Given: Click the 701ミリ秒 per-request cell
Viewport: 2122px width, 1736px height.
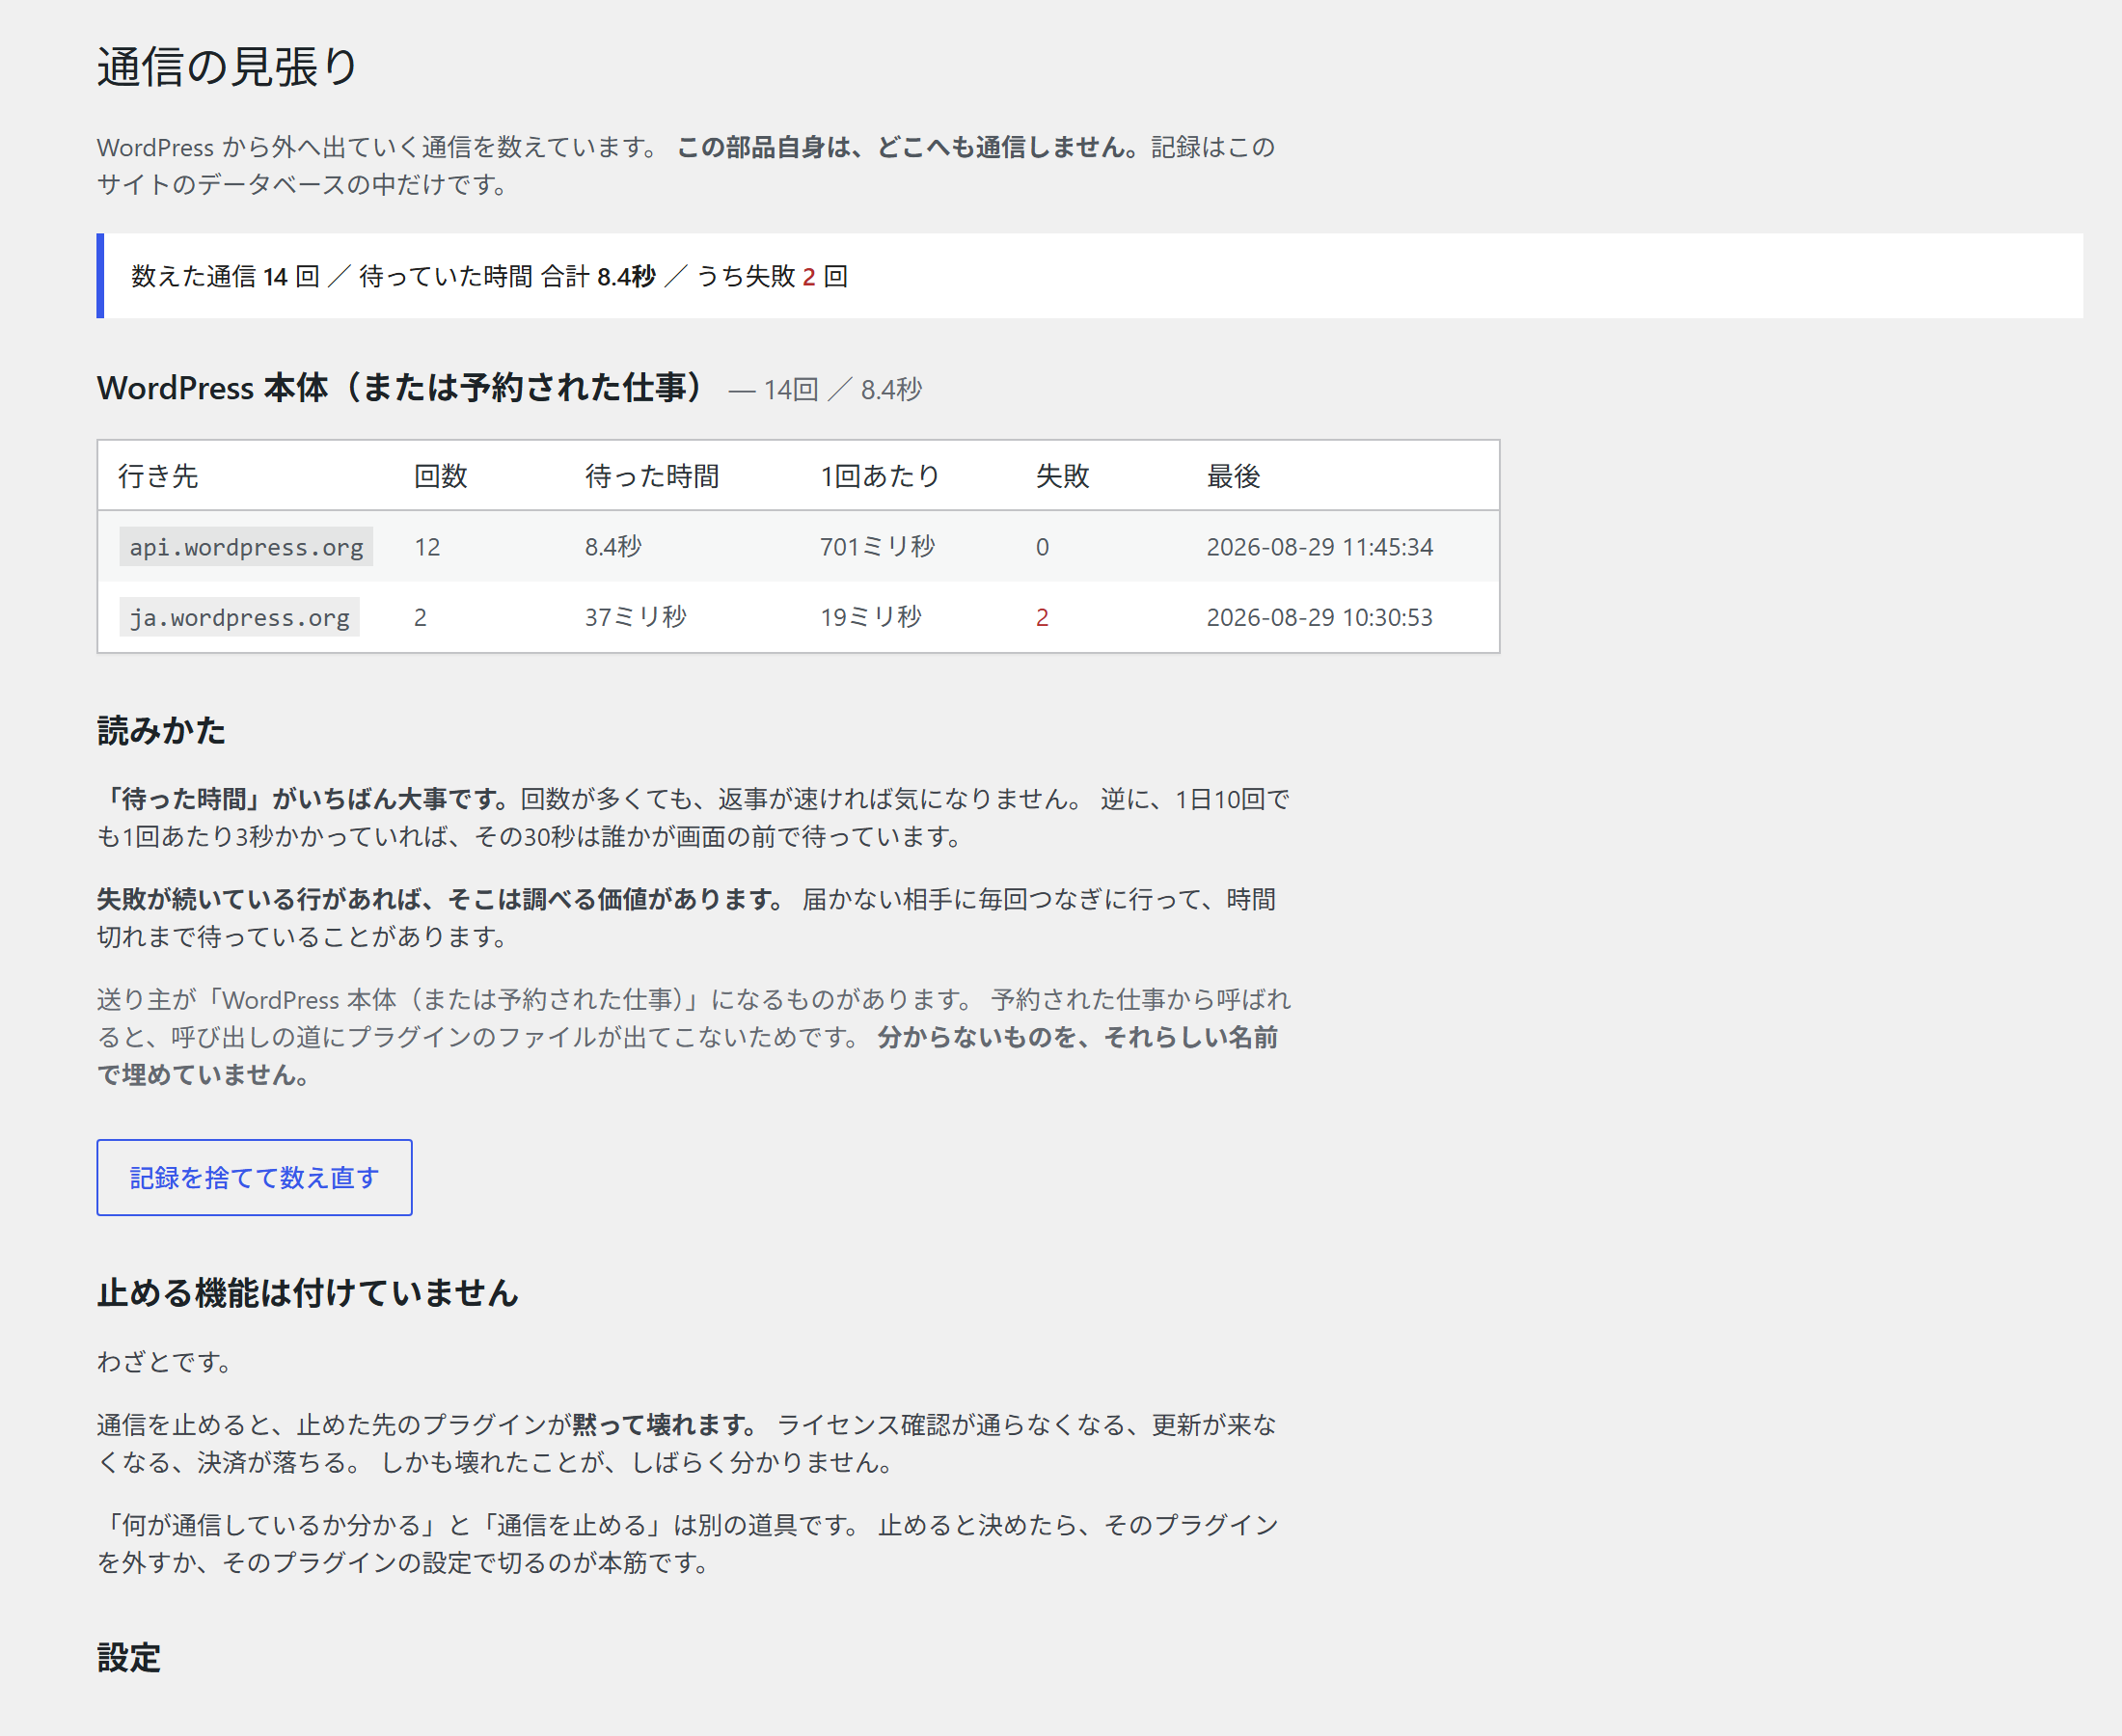Looking at the screenshot, I should pos(877,547).
